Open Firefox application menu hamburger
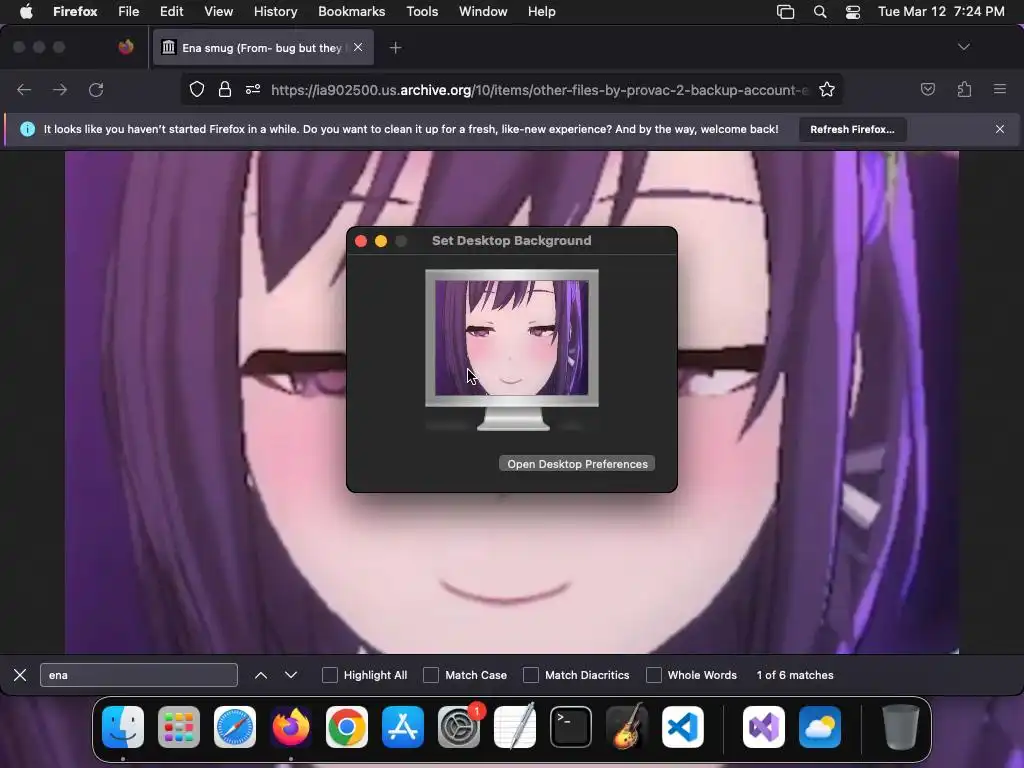 (1000, 89)
